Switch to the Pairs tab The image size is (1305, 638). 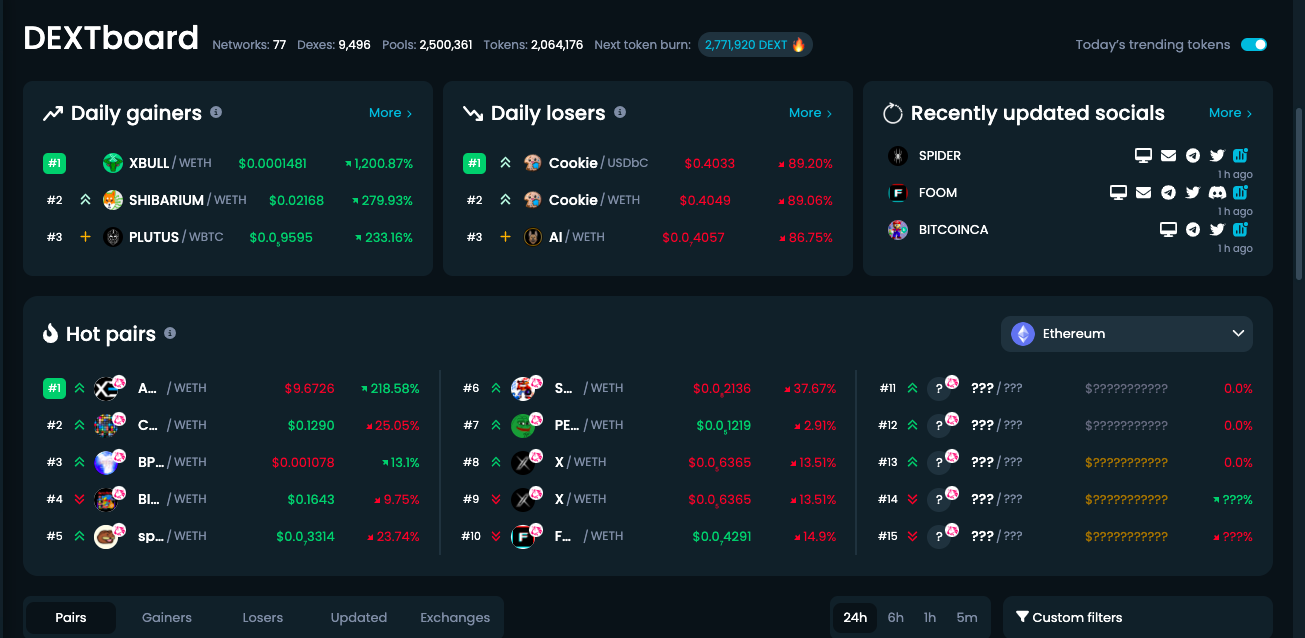71,618
